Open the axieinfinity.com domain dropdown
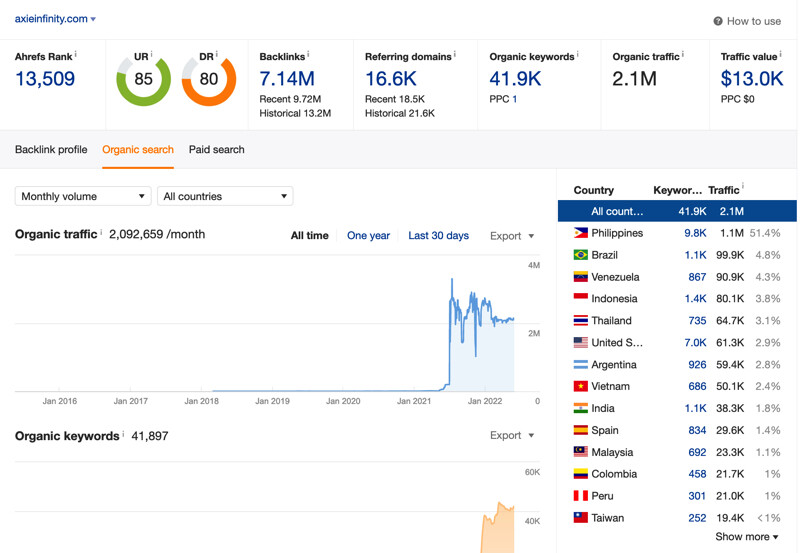The width and height of the screenshot is (800, 553). pos(55,19)
